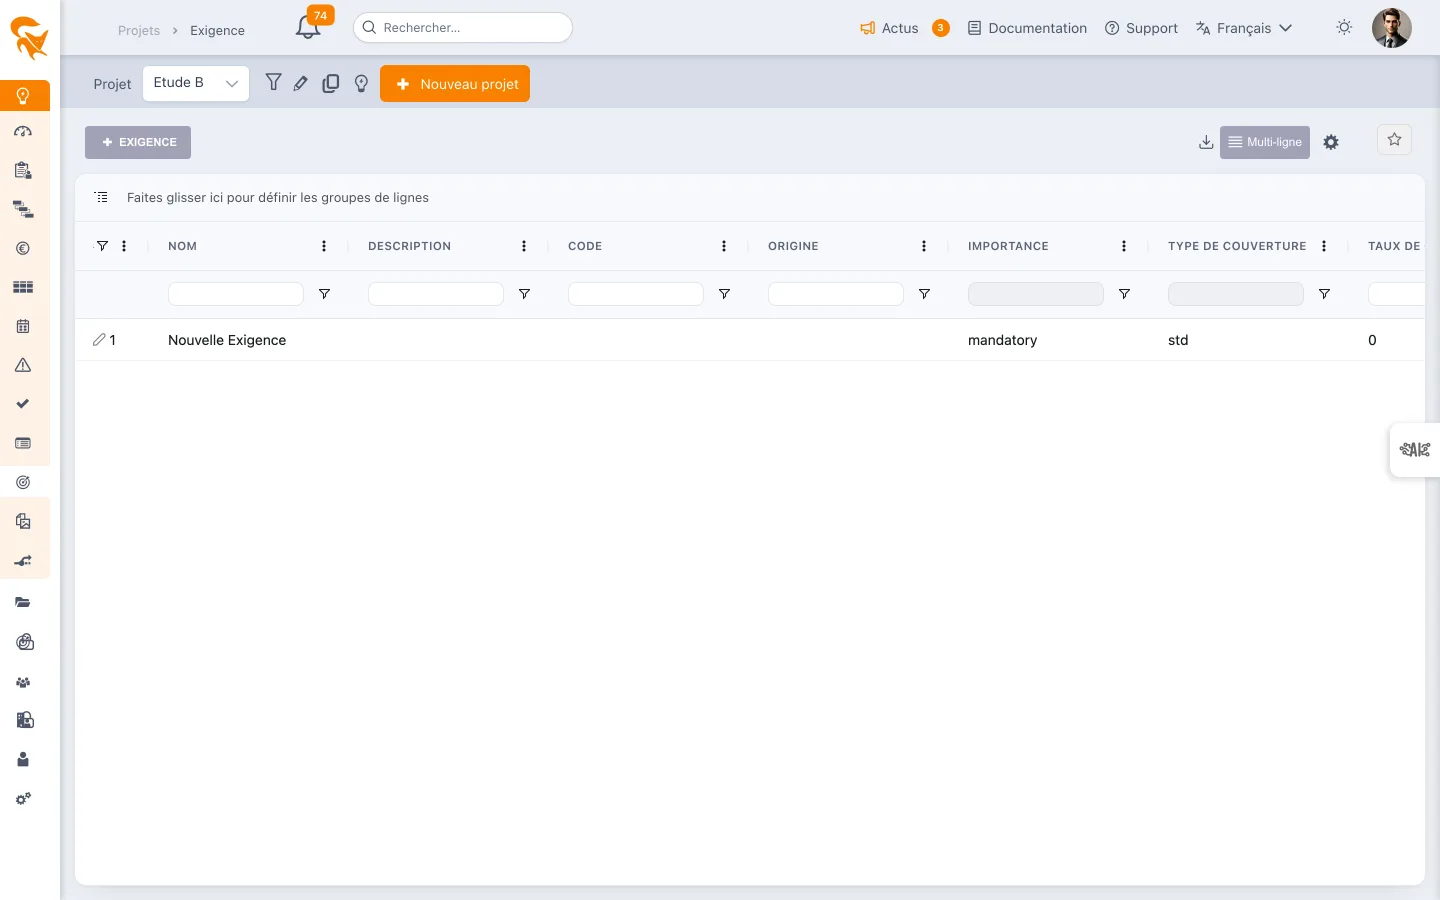Viewport: 1440px width, 900px height.
Task: Open the checkmark icon in sidebar
Action: (x=23, y=404)
